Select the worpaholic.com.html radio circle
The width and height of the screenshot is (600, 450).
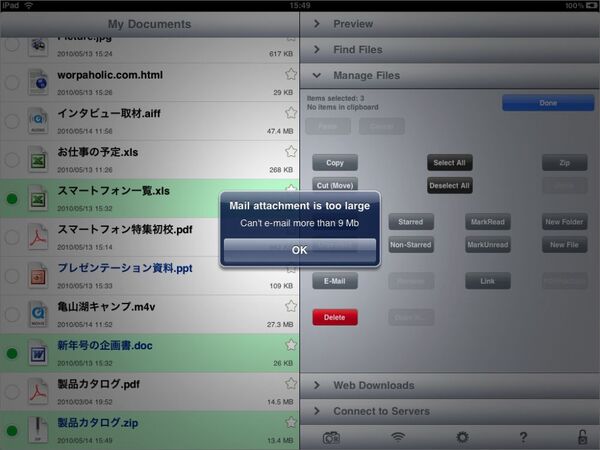click(x=12, y=82)
